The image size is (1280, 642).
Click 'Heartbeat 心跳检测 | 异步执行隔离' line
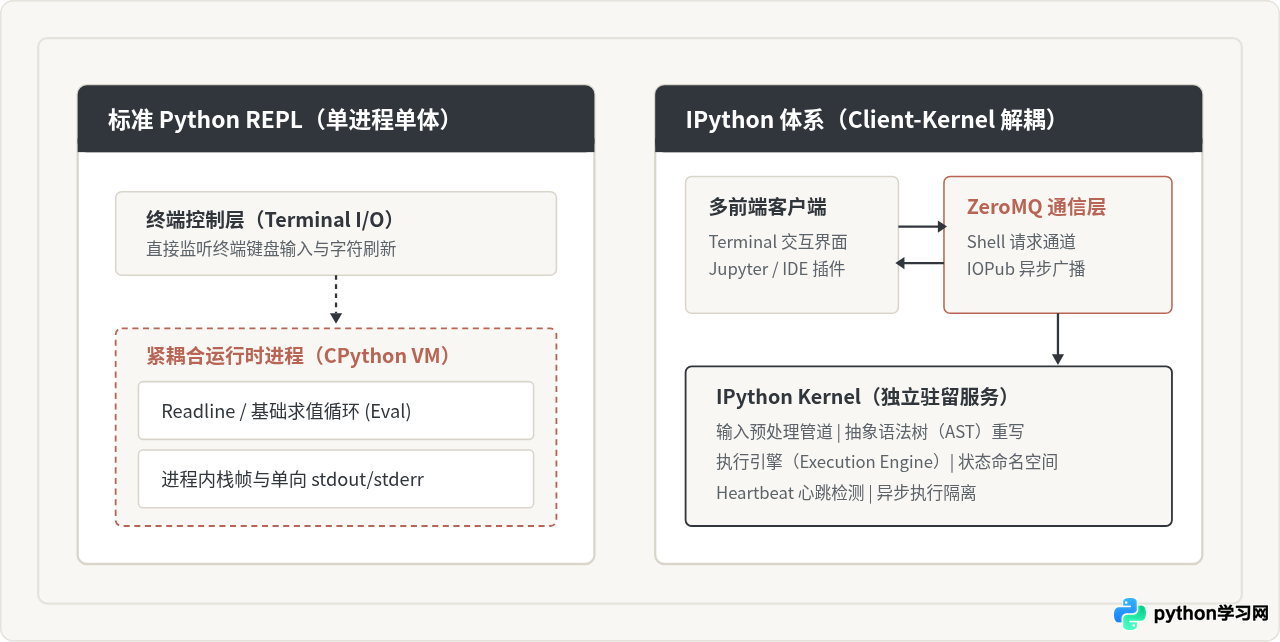click(846, 492)
